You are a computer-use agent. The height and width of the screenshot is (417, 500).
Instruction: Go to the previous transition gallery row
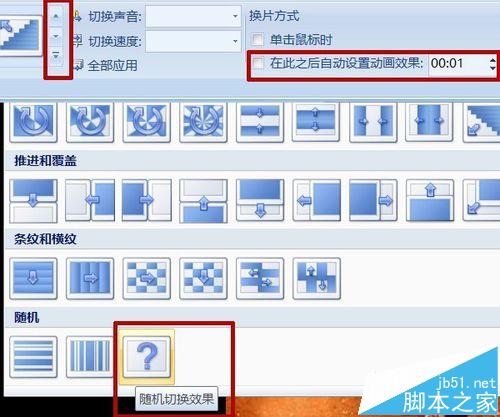56,16
